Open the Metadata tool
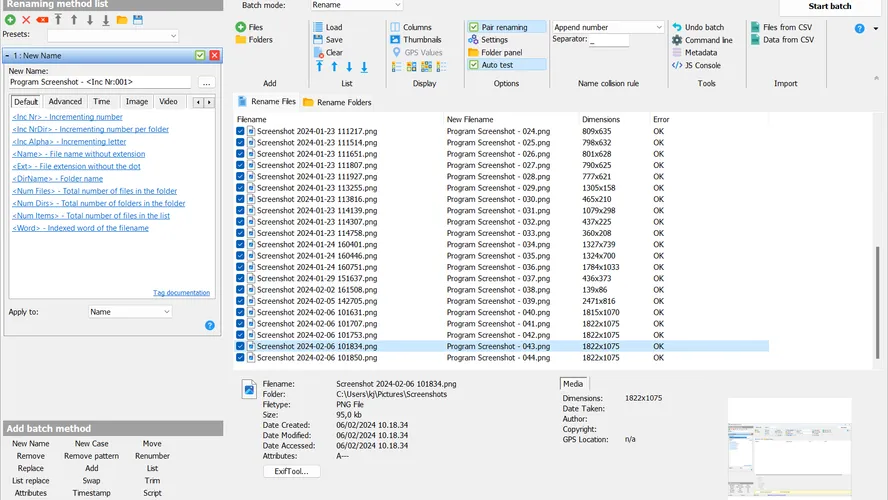The height and width of the screenshot is (500, 888). coord(694,53)
